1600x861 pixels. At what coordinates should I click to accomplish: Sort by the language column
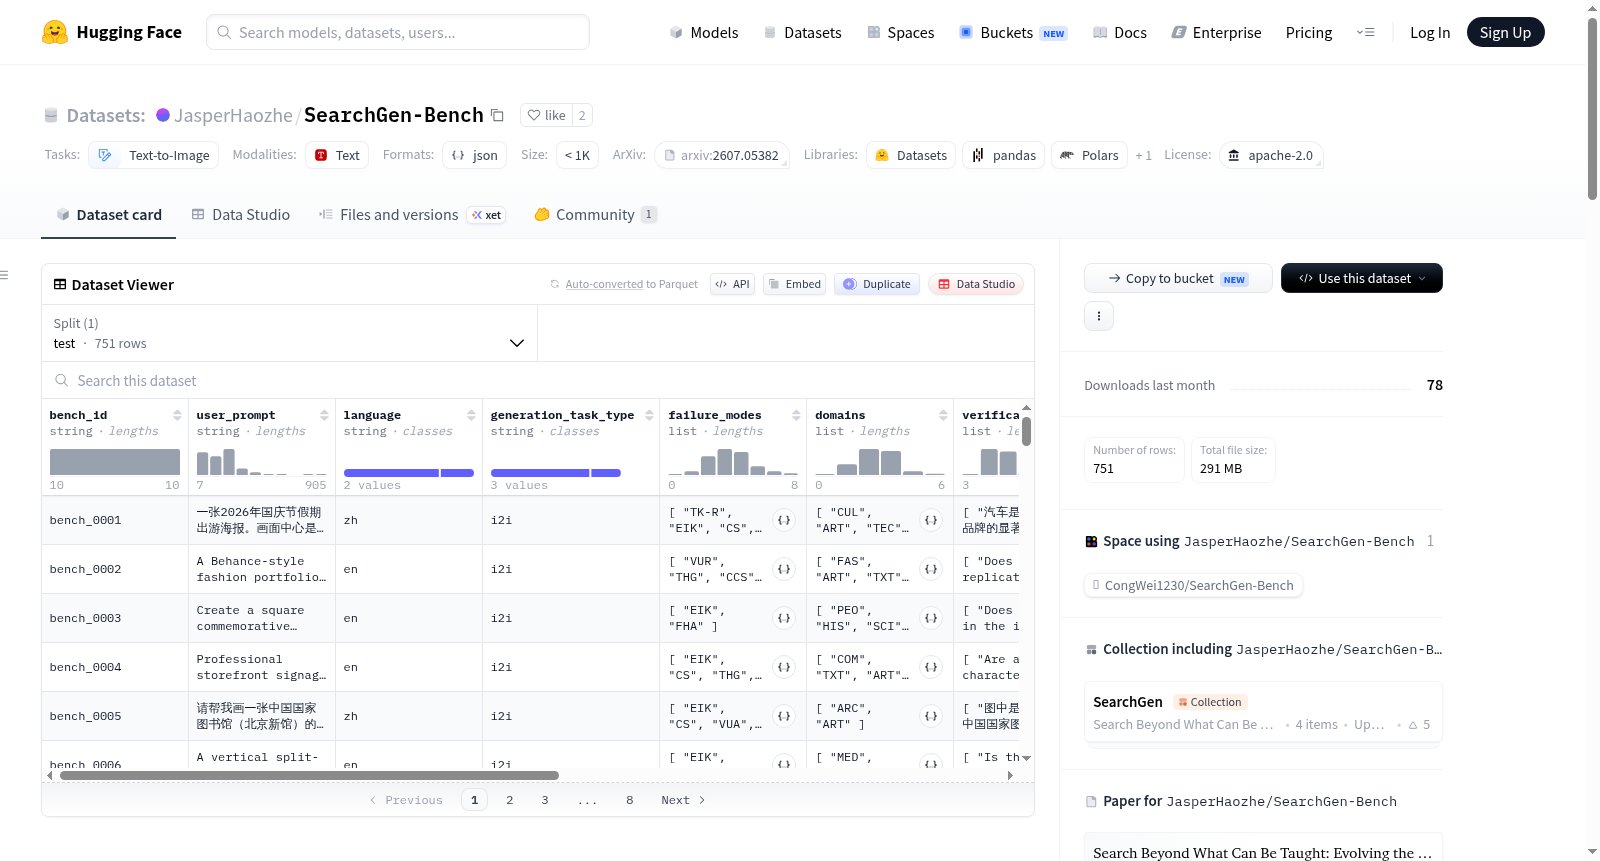(471, 415)
